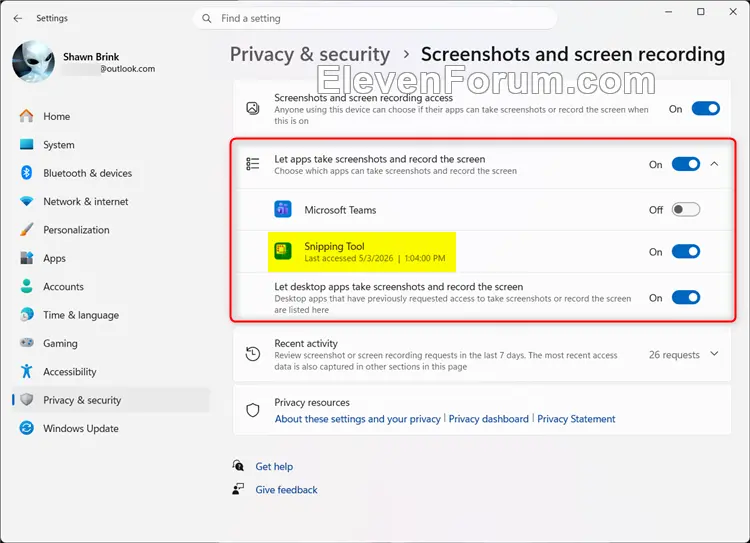Open Personalization settings
This screenshot has width=750, height=543.
coord(111,230)
